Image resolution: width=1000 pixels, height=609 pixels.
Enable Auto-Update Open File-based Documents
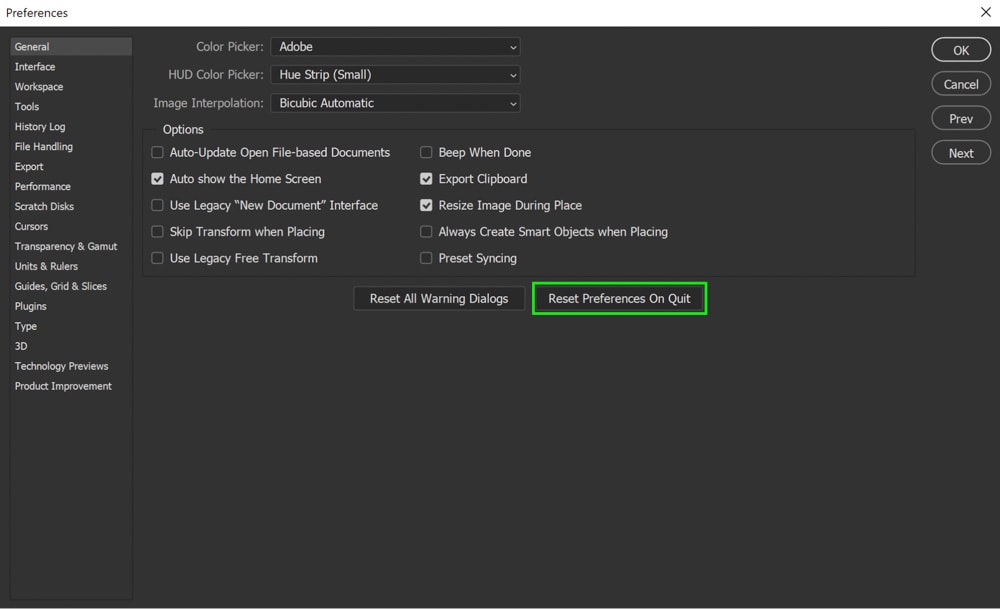(157, 152)
